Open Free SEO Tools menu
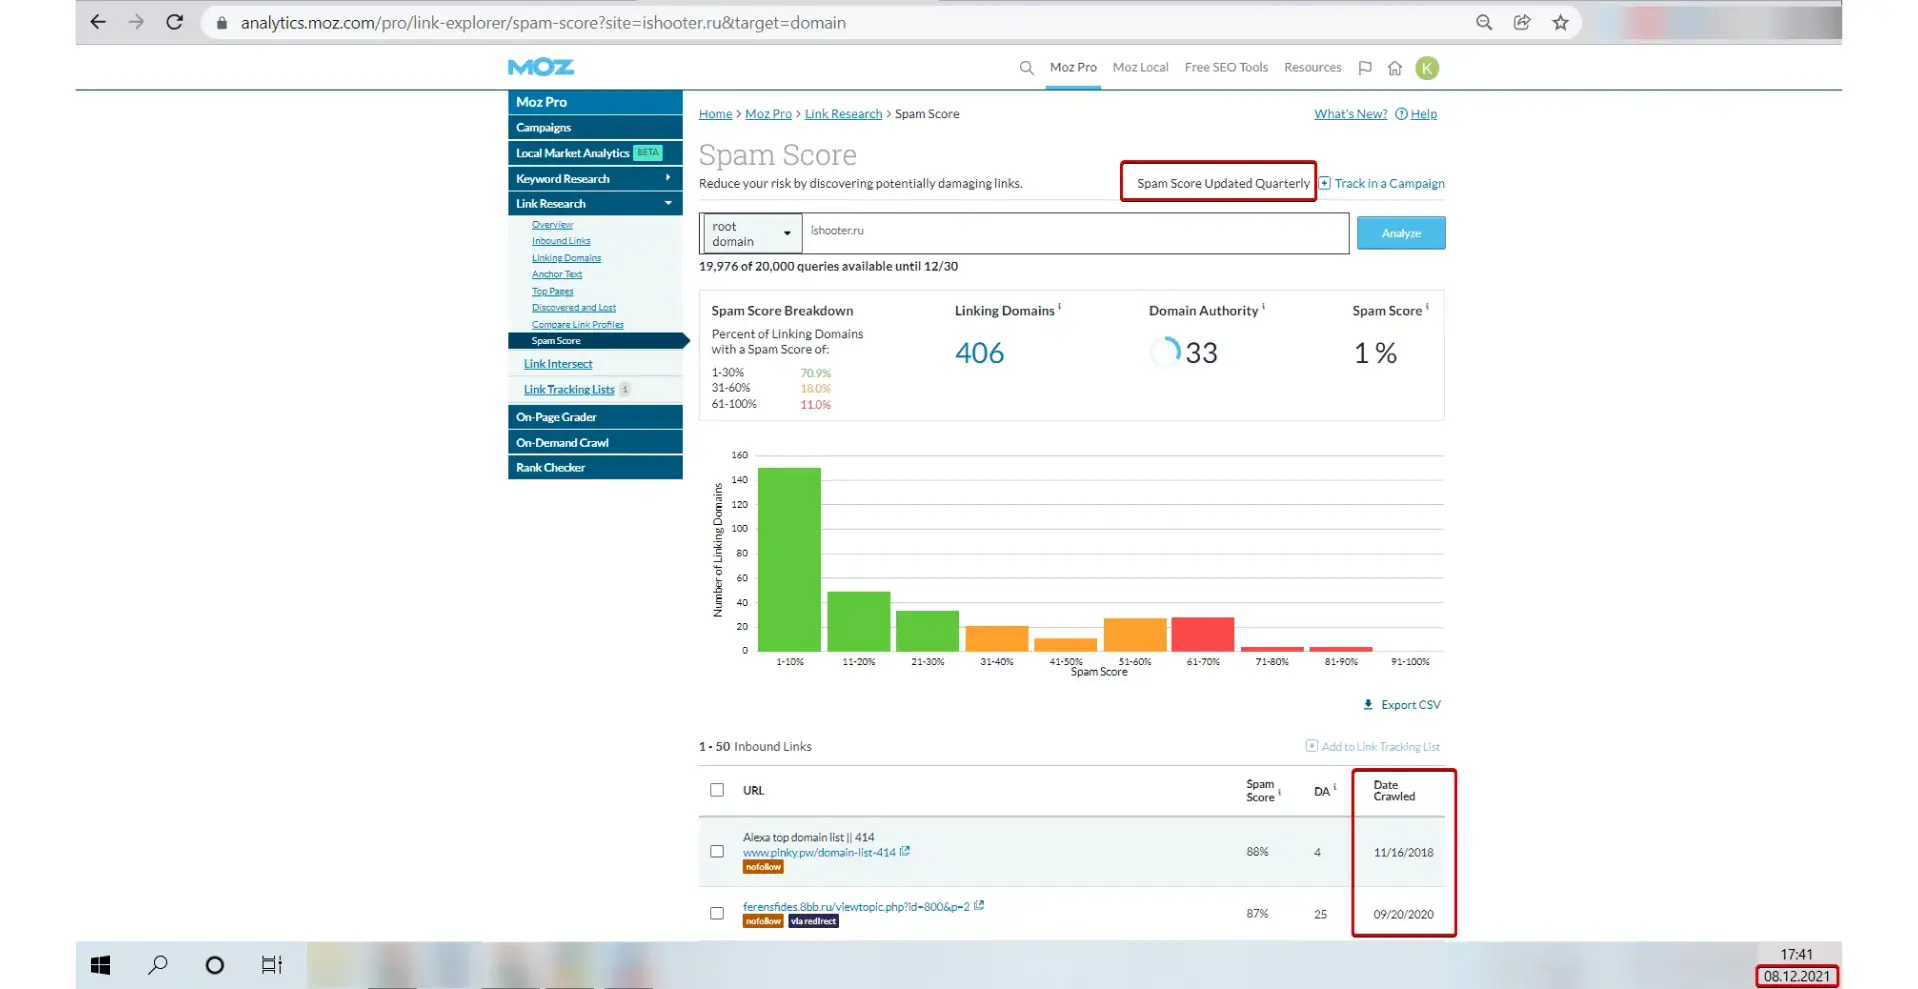 [1226, 68]
